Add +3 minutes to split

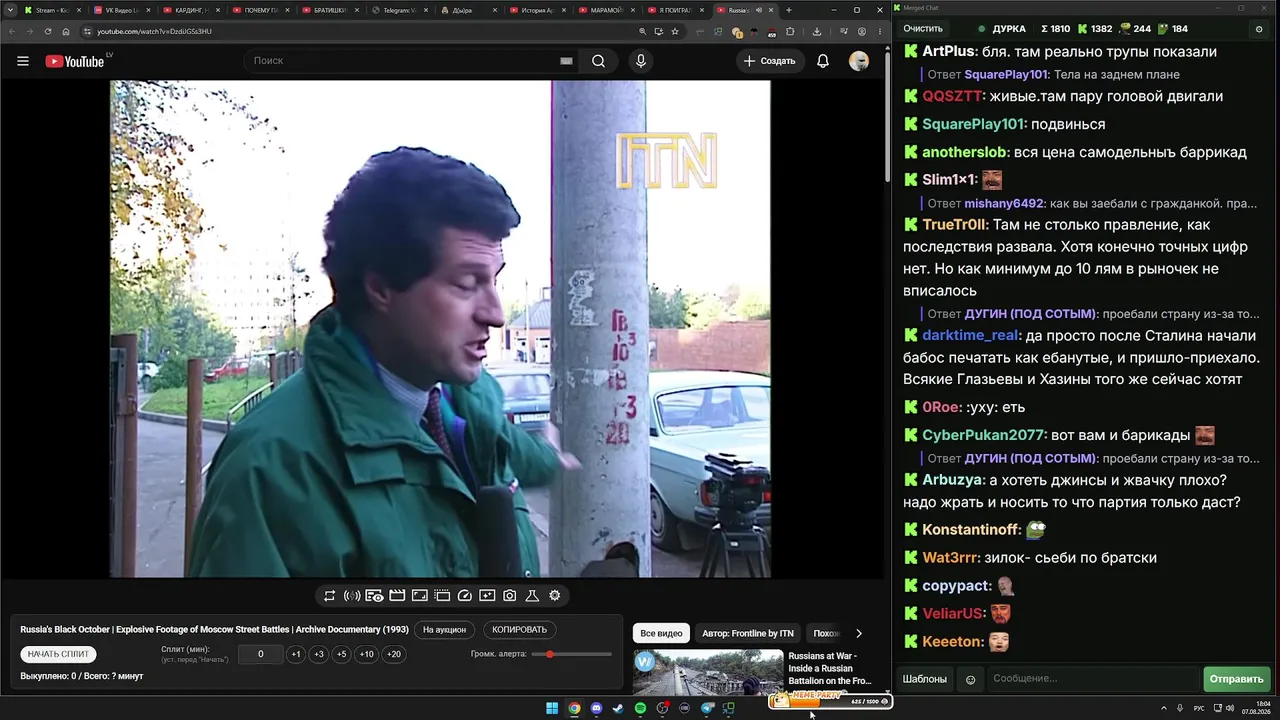(319, 654)
